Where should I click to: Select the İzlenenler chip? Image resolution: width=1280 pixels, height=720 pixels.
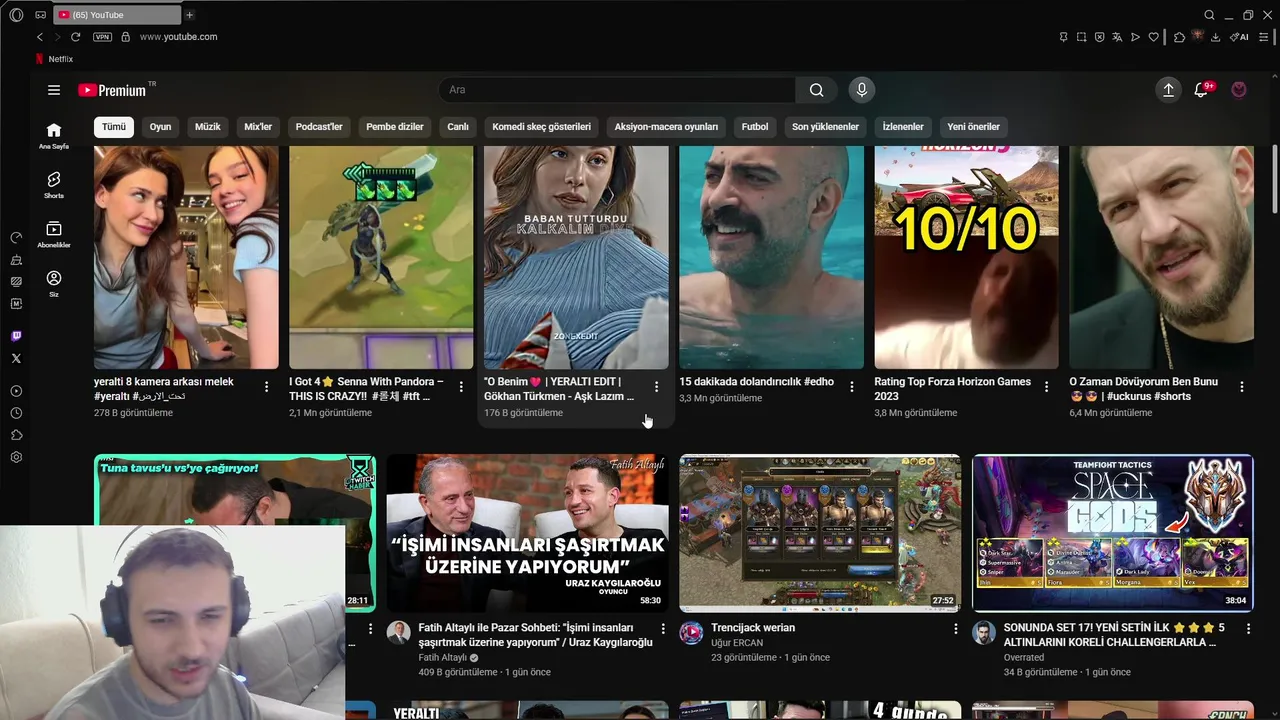[903, 127]
